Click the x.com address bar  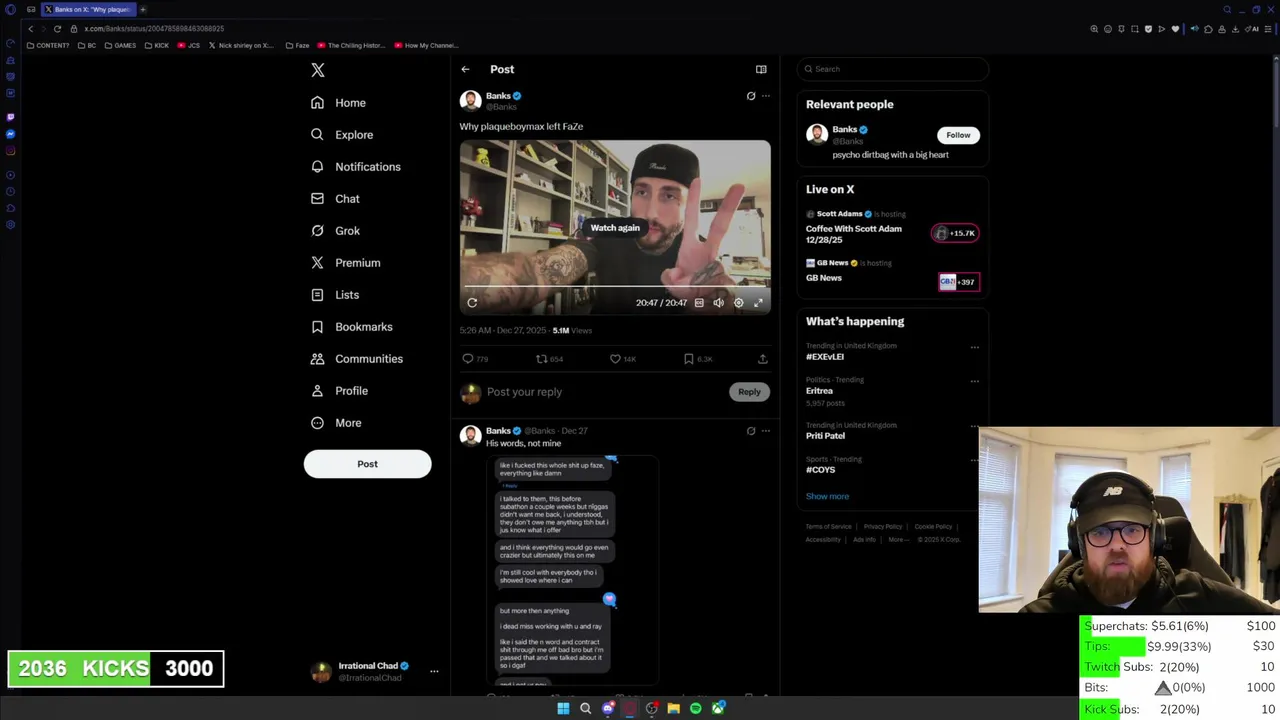(154, 29)
